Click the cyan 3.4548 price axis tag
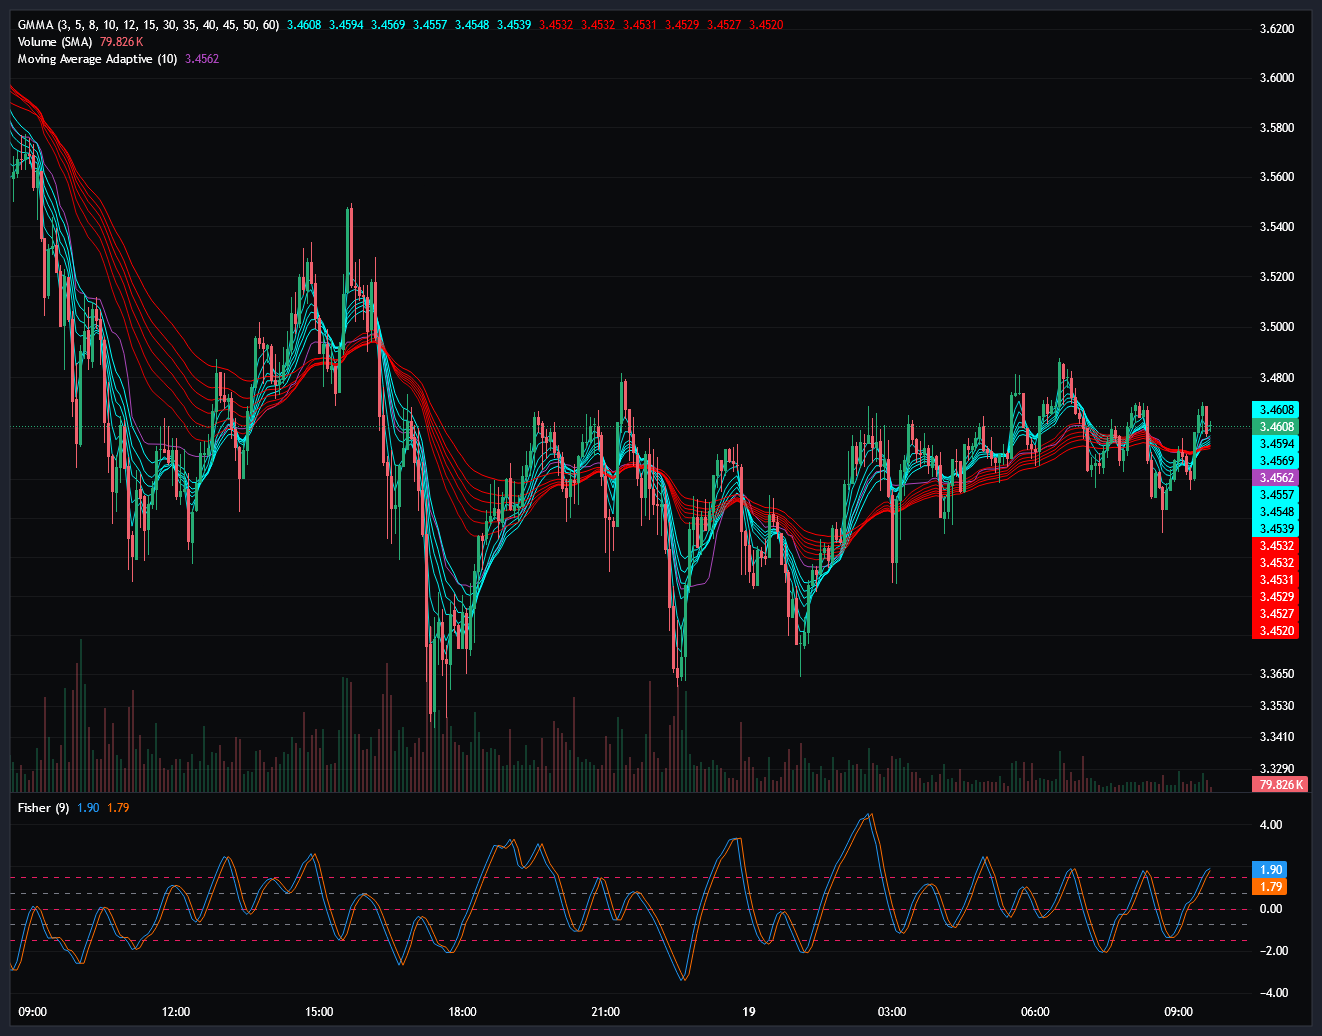1322x1036 pixels. (x=1275, y=512)
